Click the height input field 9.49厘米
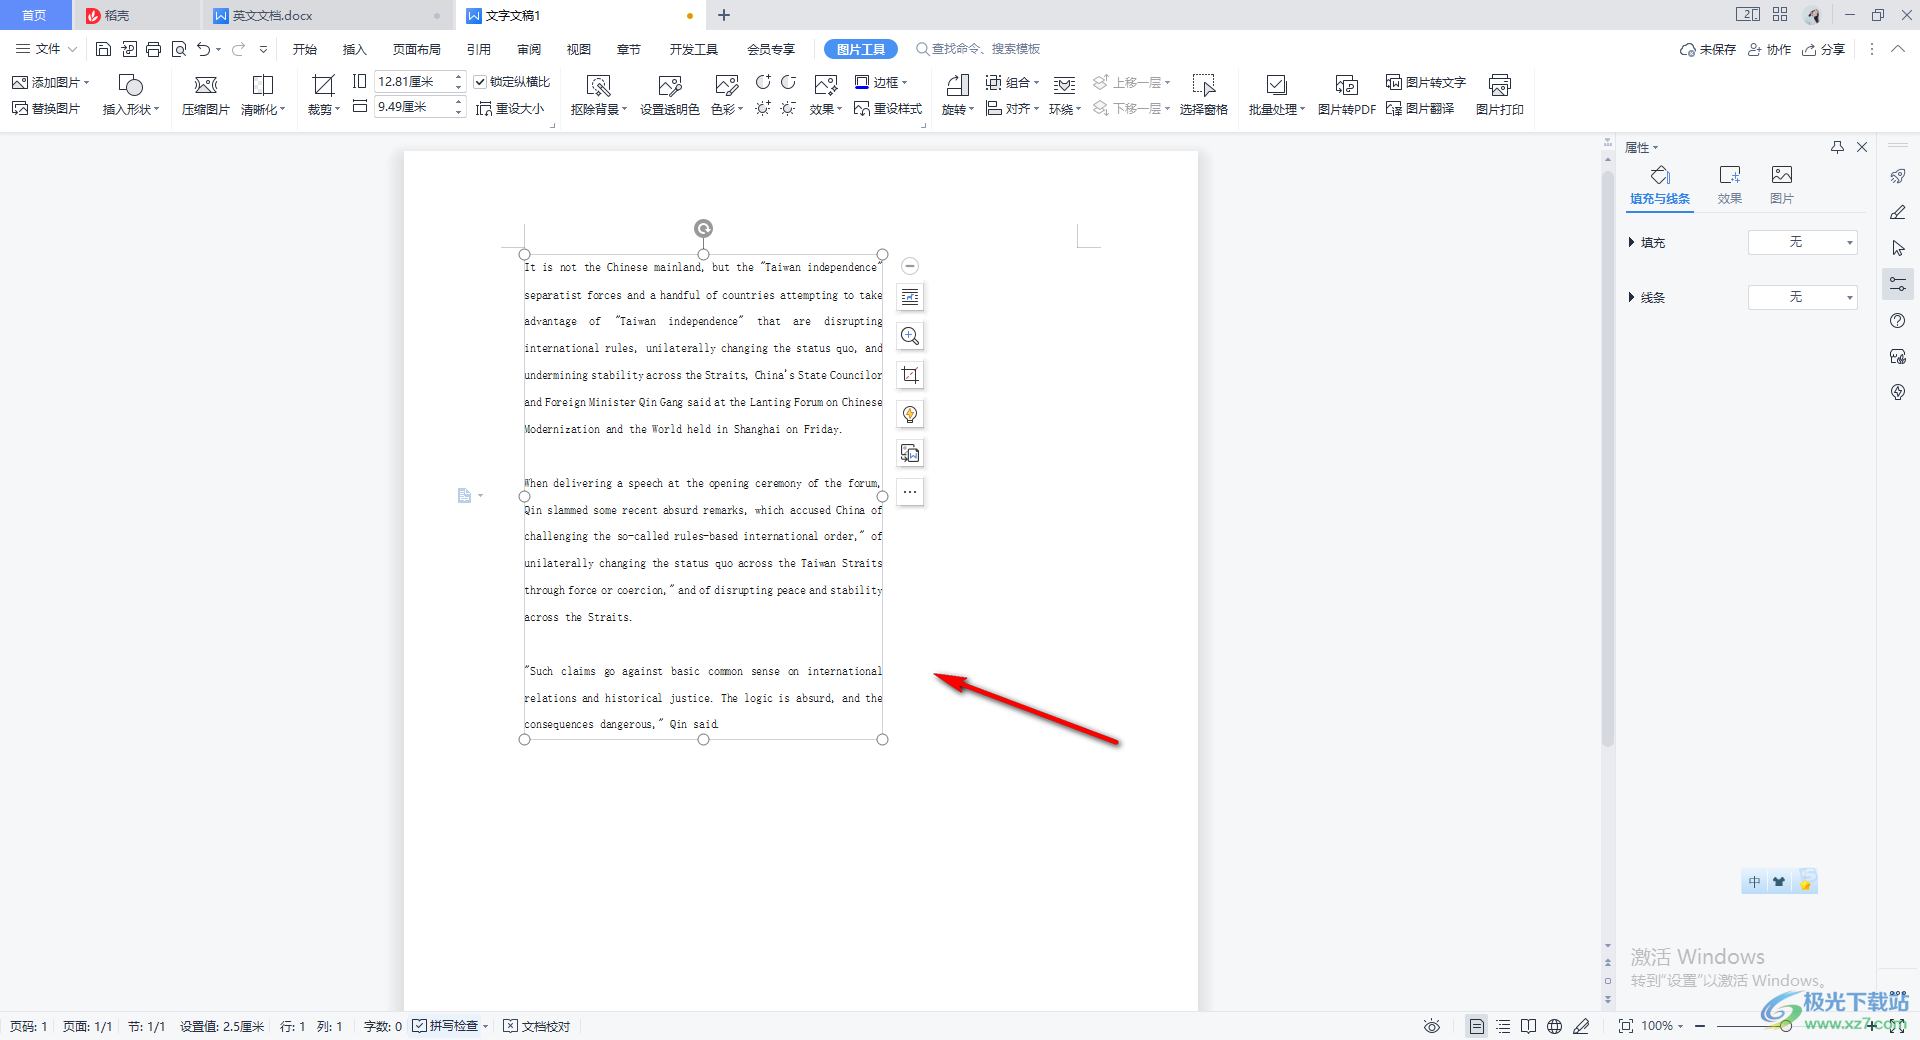This screenshot has height=1040, width=1920. pos(413,107)
